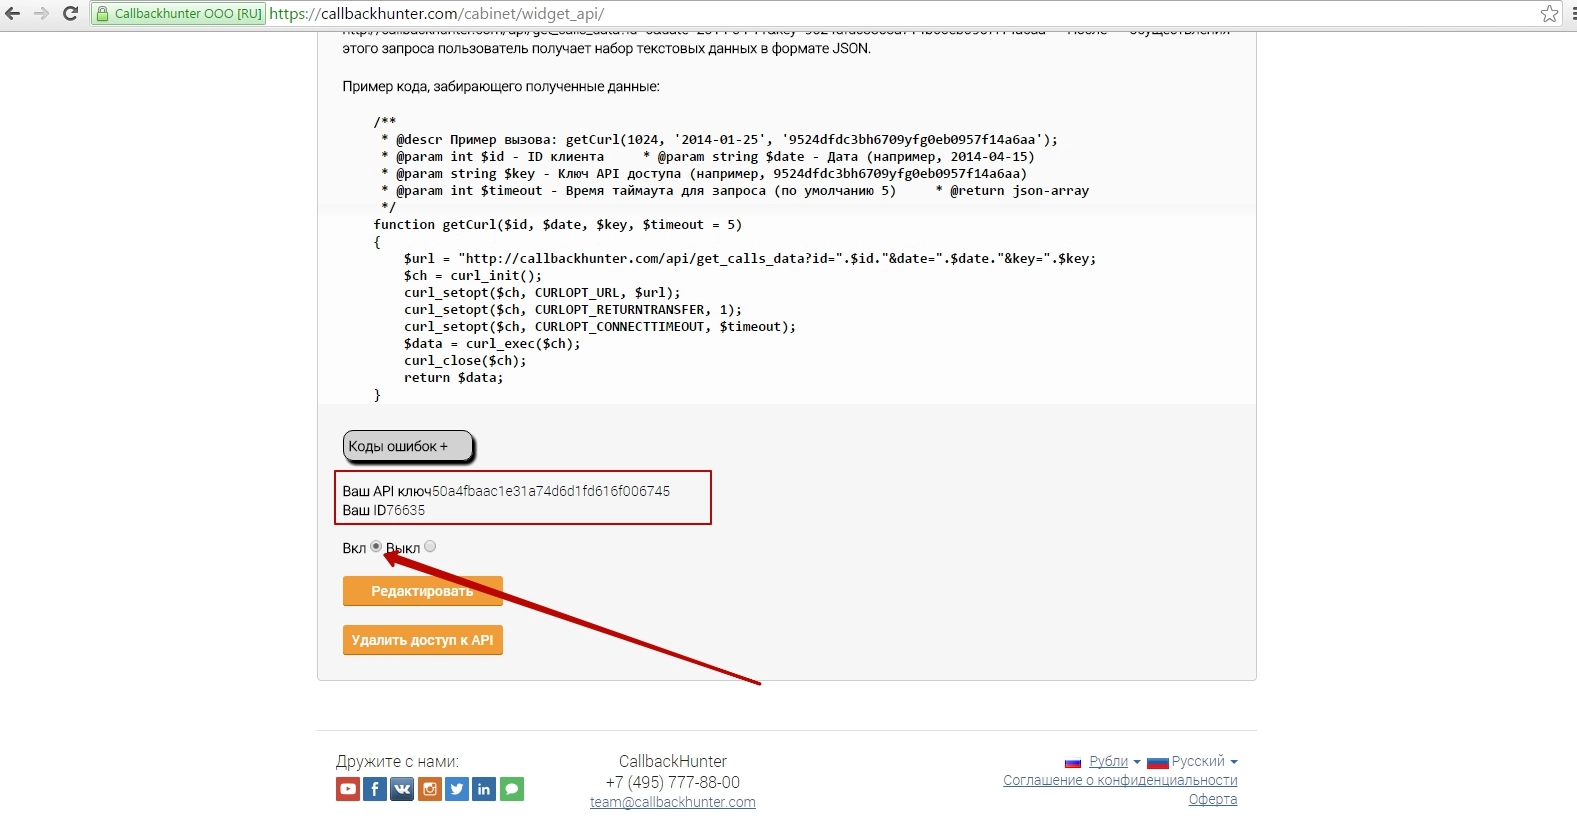The width and height of the screenshot is (1577, 827).
Task: Click the 'Дружите с нами:' text
Action: [x=398, y=761]
